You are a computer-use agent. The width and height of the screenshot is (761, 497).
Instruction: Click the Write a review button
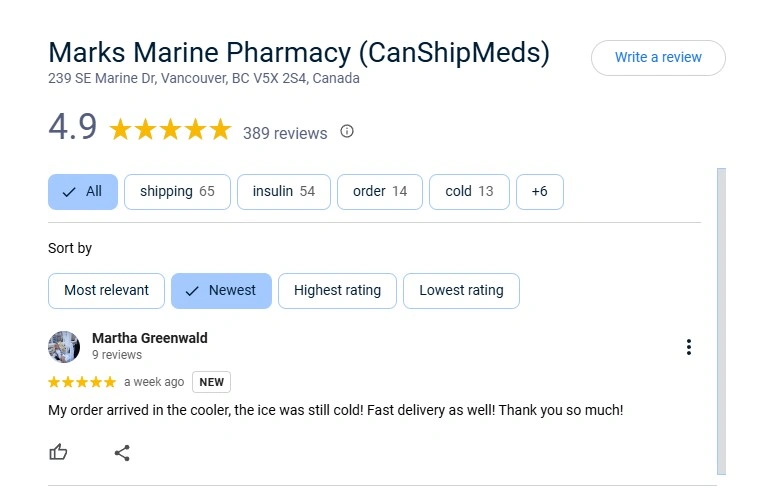658,58
